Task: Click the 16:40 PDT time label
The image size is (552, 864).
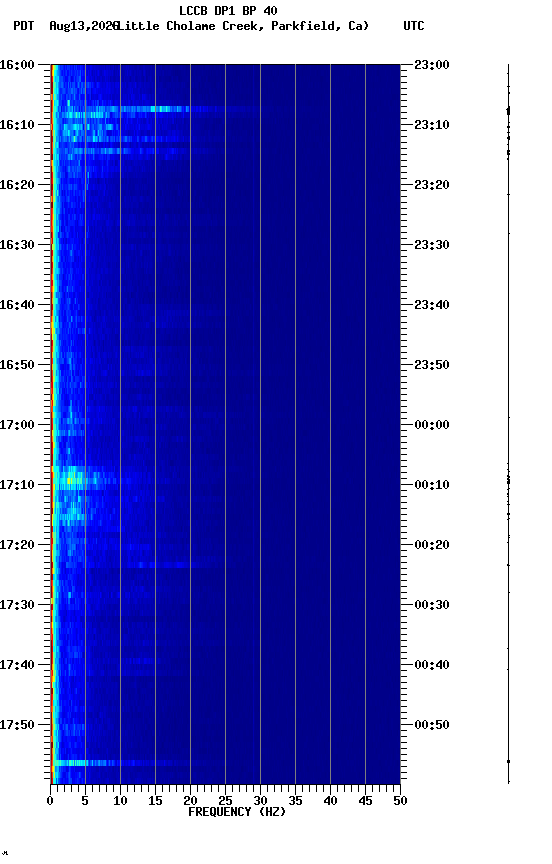Action: coord(17,305)
